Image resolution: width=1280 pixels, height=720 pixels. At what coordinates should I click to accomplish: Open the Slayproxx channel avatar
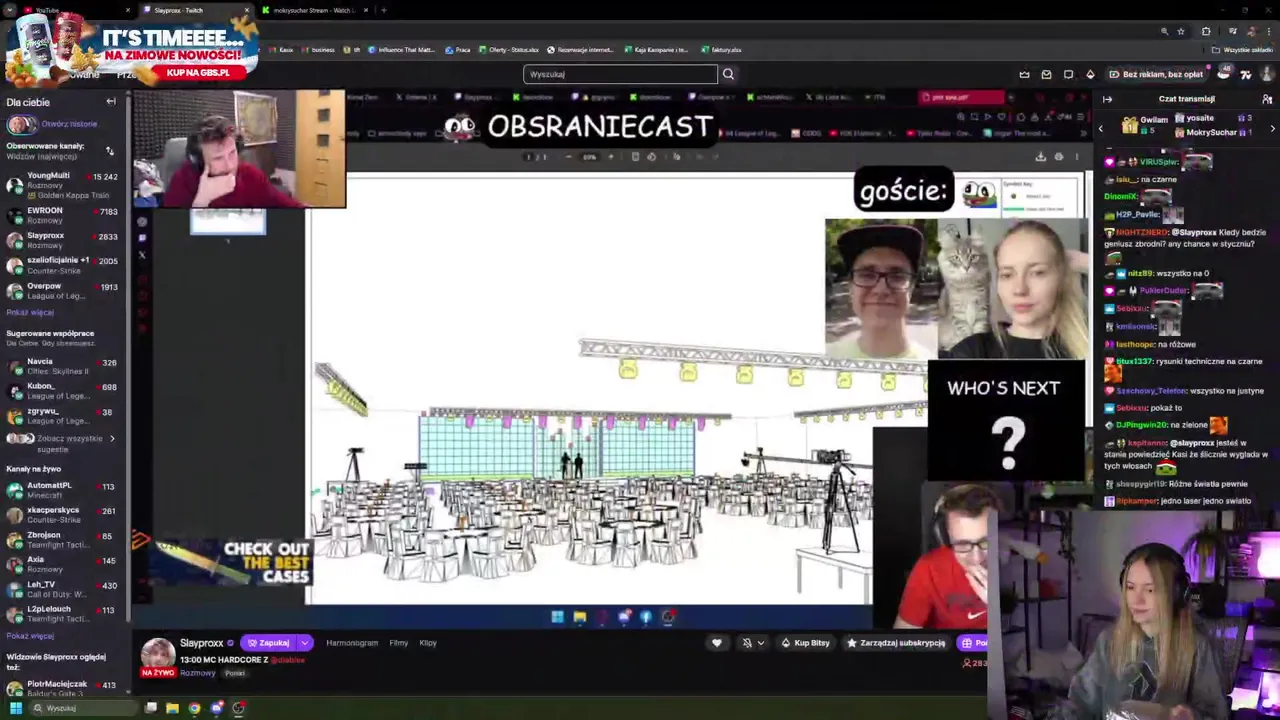click(157, 655)
